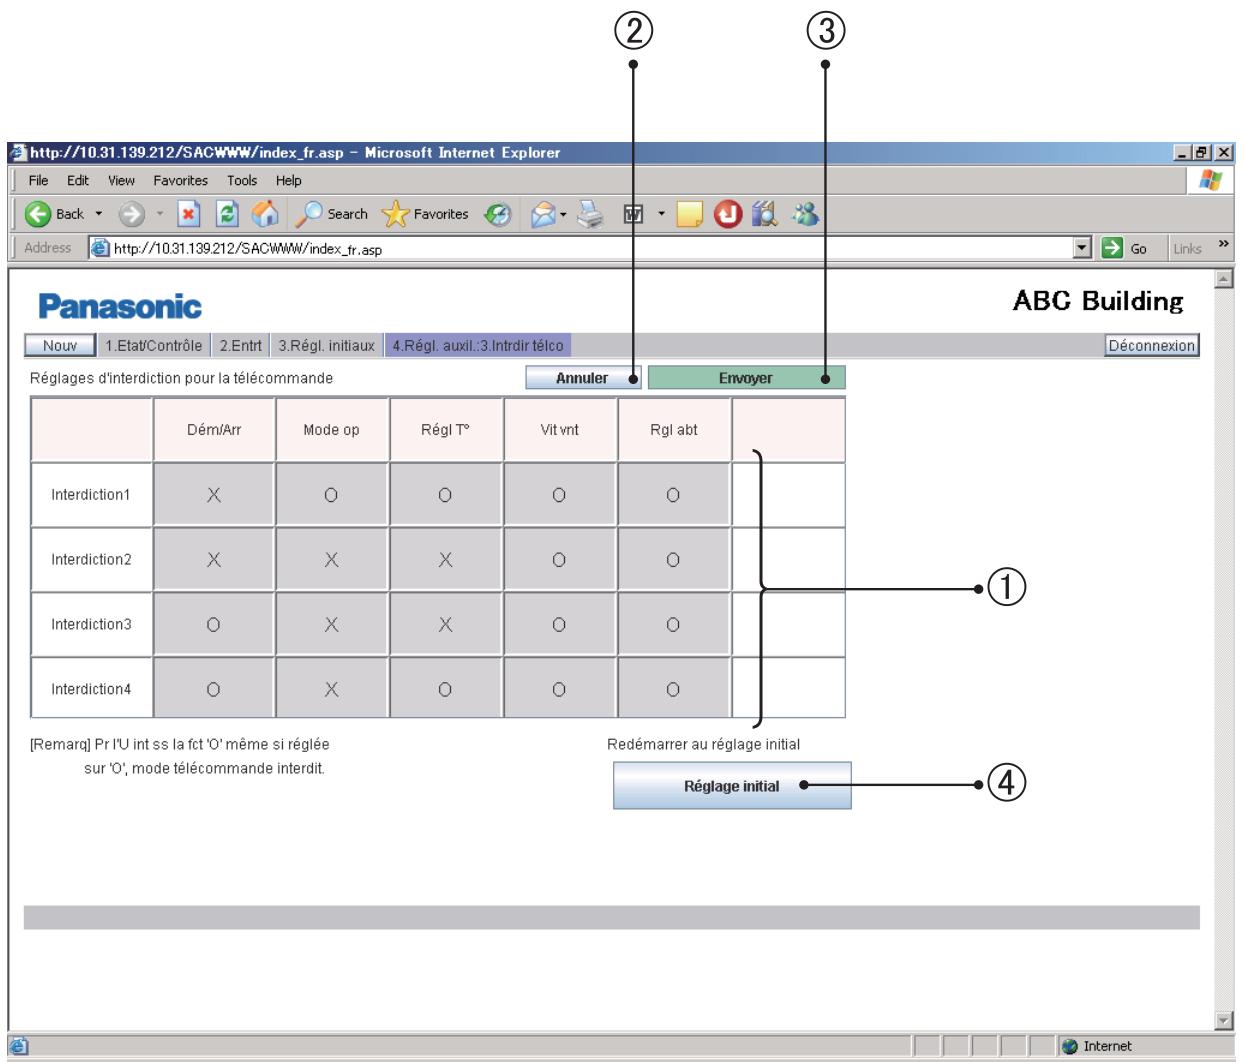This screenshot has width=1245, height=1062.
Task: Toggle Interdiction2 Dém/Arr cell
Action: (x=213, y=560)
